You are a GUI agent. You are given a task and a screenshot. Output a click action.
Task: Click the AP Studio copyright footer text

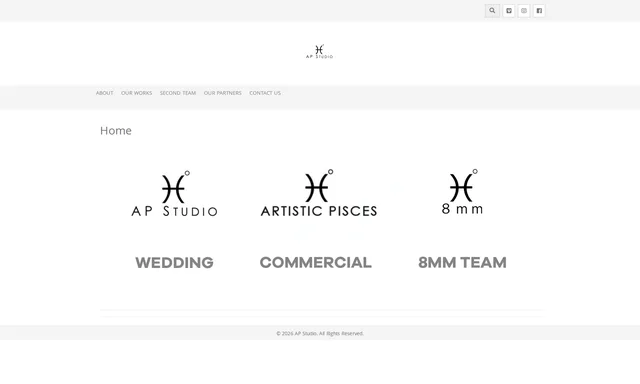pyautogui.click(x=320, y=333)
